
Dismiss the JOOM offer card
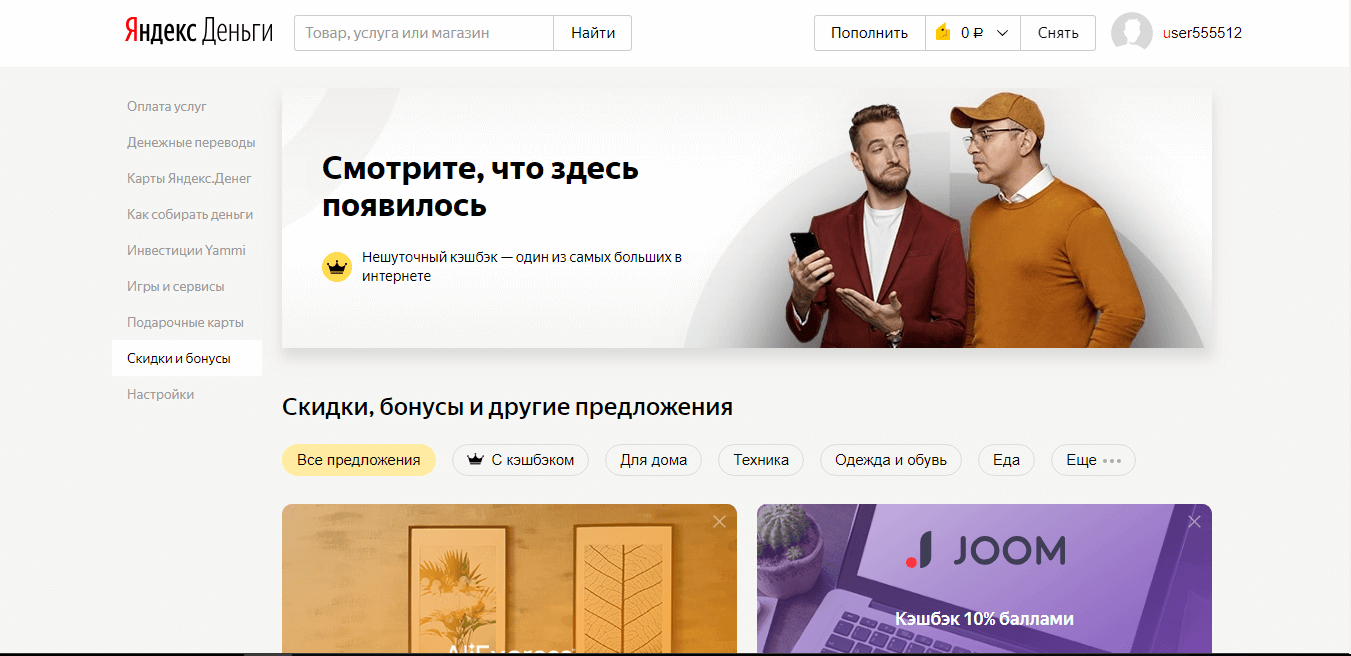click(1194, 521)
